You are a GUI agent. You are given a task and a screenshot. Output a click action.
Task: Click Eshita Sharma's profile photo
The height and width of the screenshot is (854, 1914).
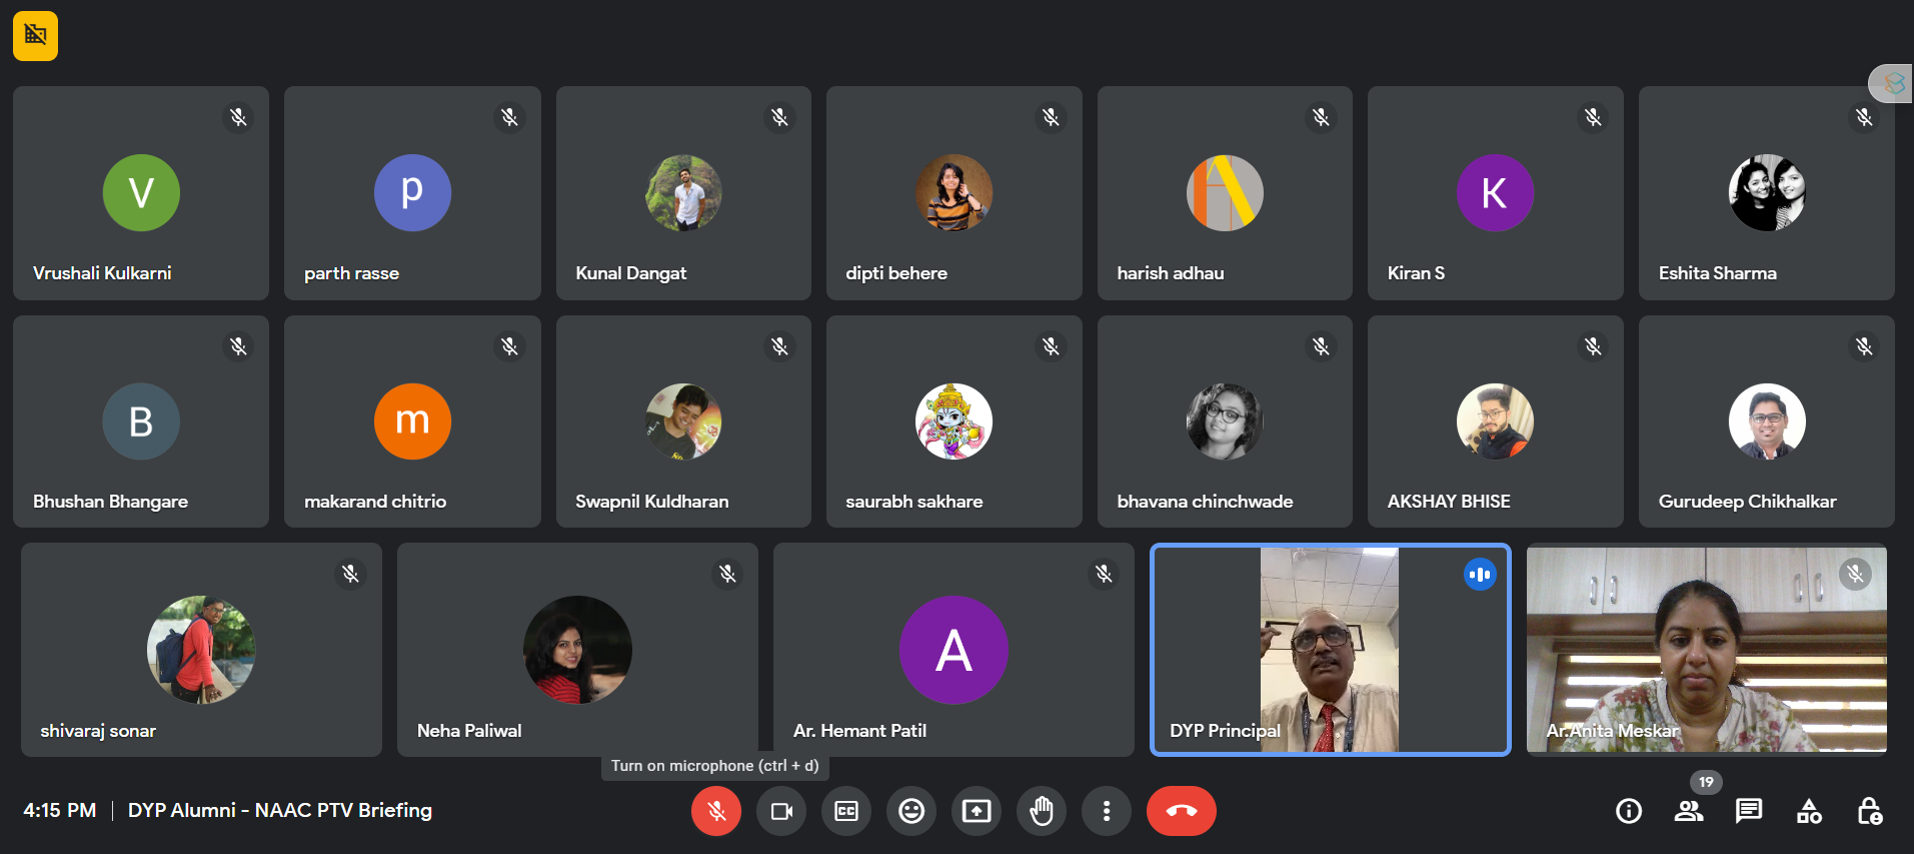(1767, 193)
